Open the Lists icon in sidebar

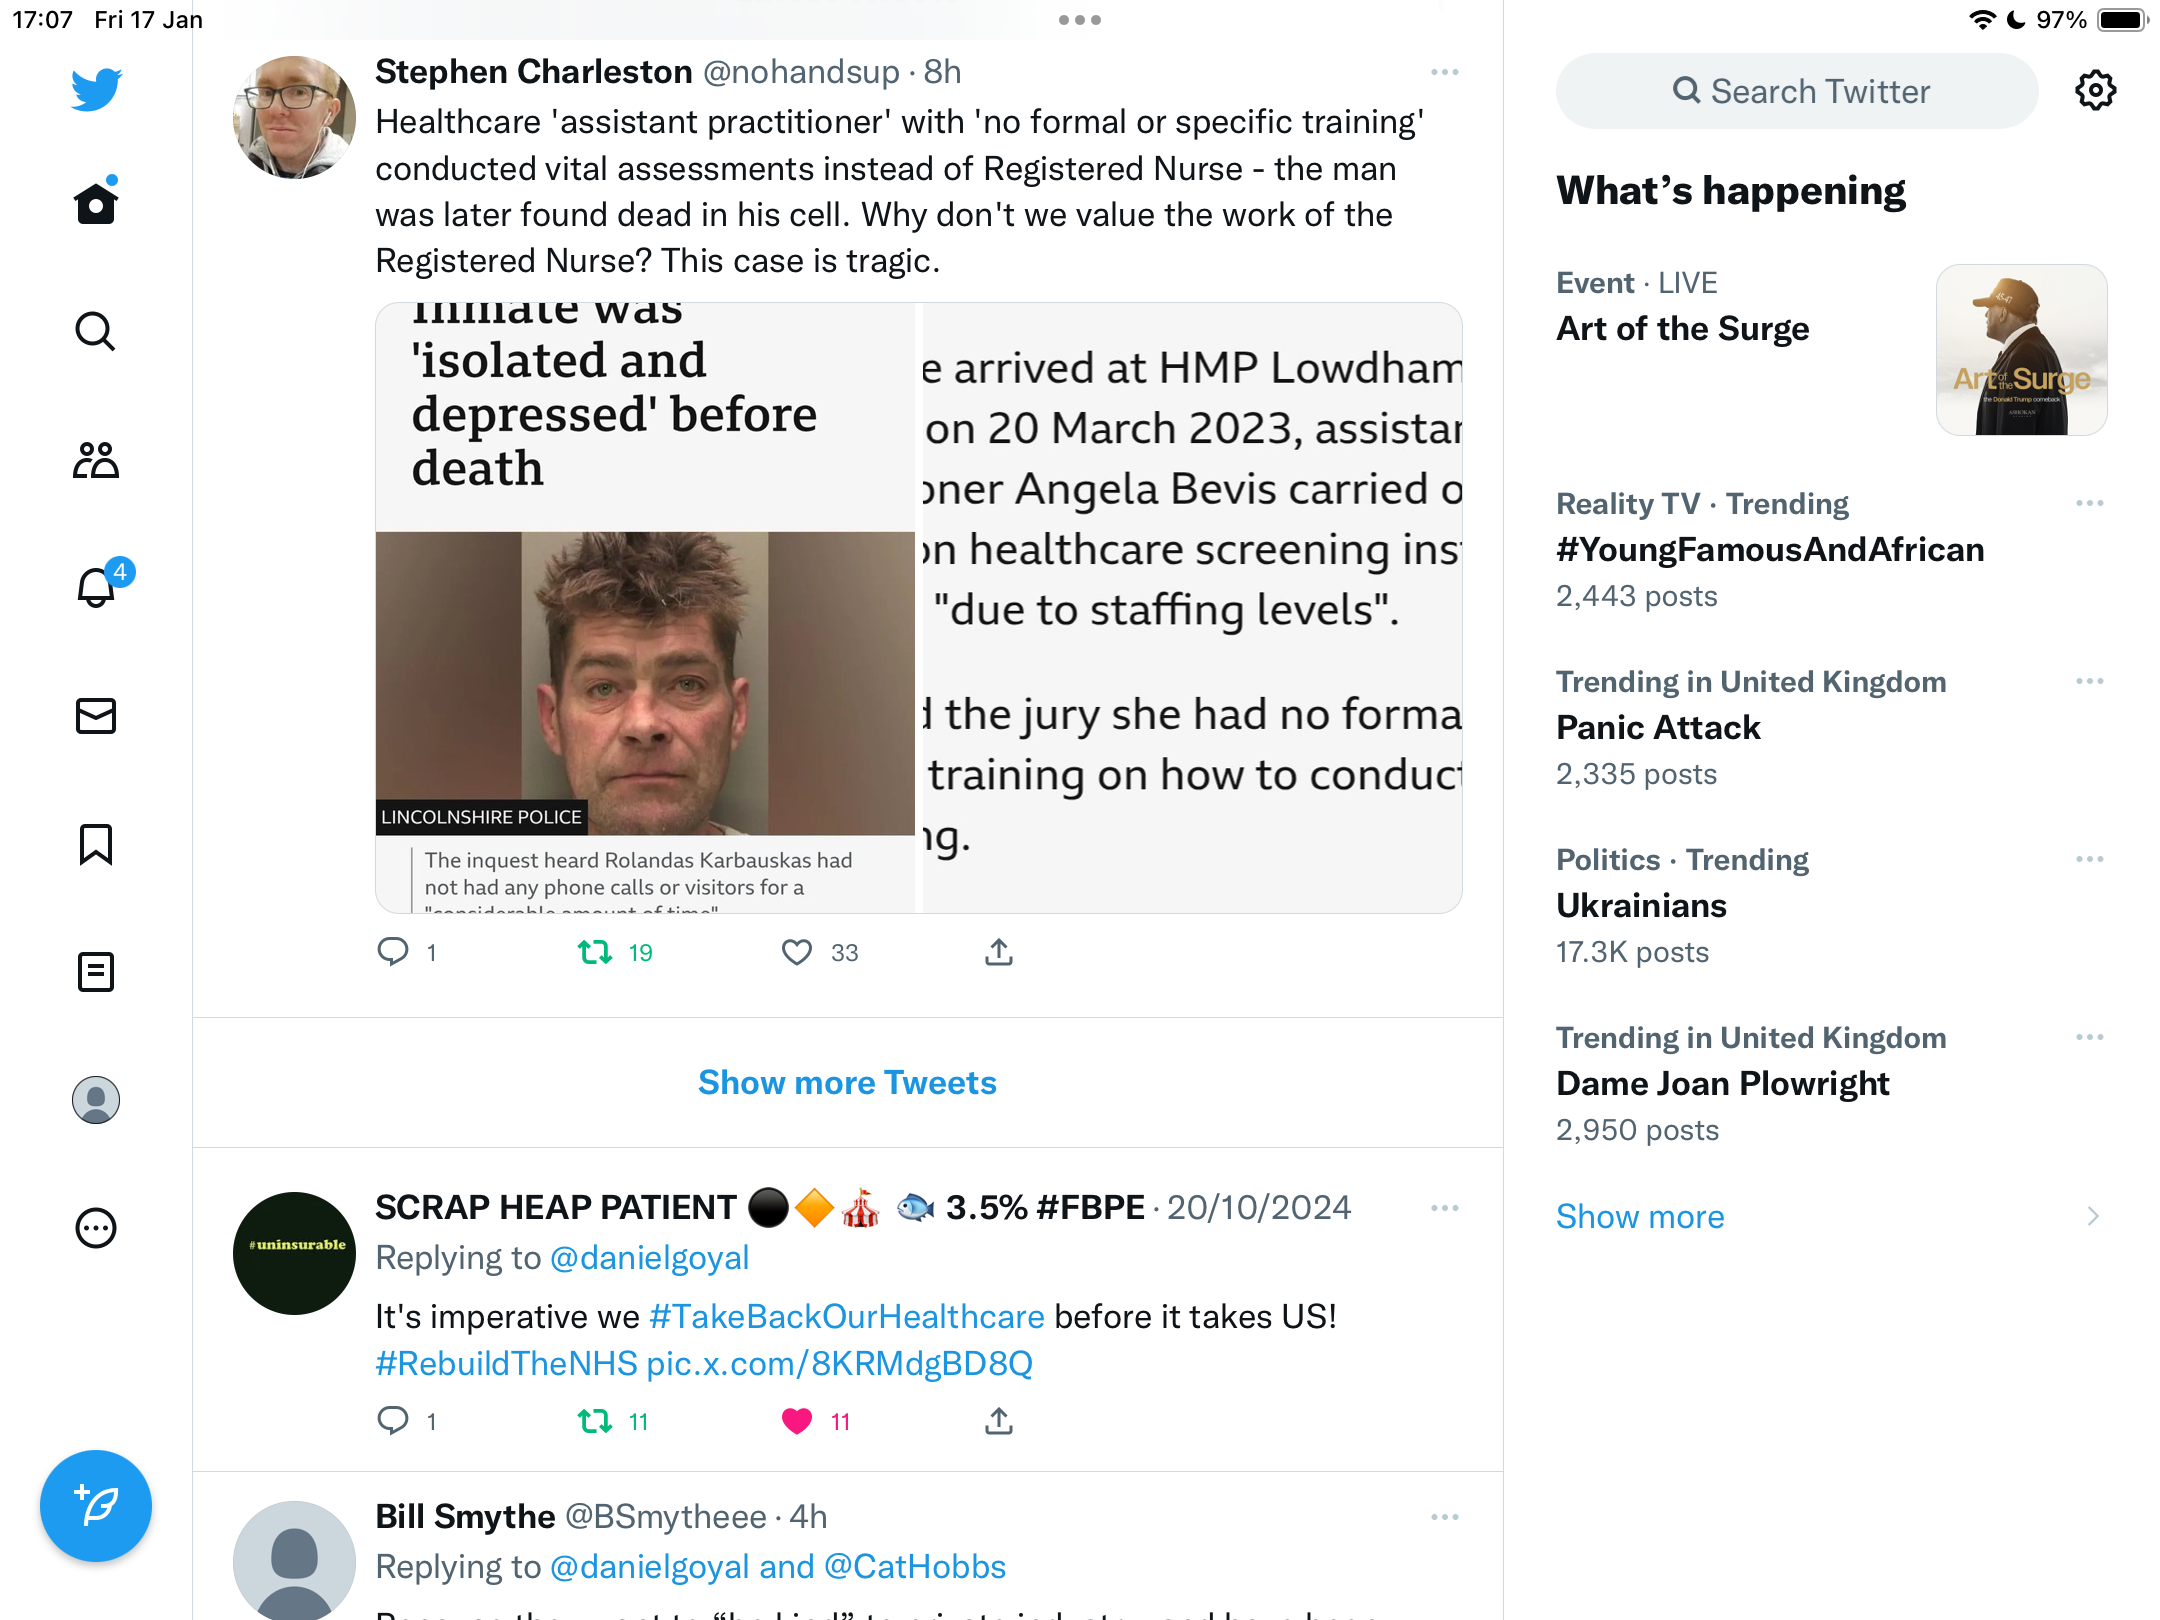pos(96,972)
